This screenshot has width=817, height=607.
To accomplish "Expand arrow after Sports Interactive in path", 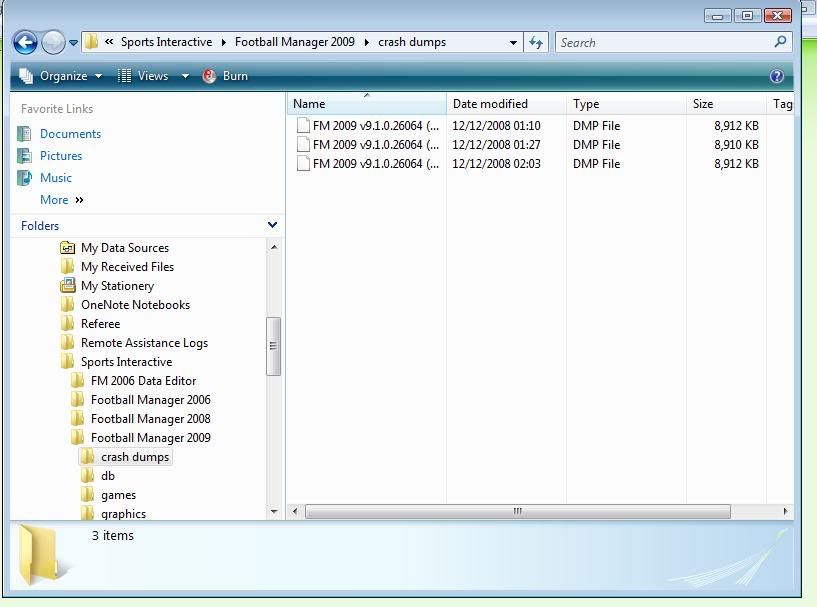I will pyautogui.click(x=224, y=42).
